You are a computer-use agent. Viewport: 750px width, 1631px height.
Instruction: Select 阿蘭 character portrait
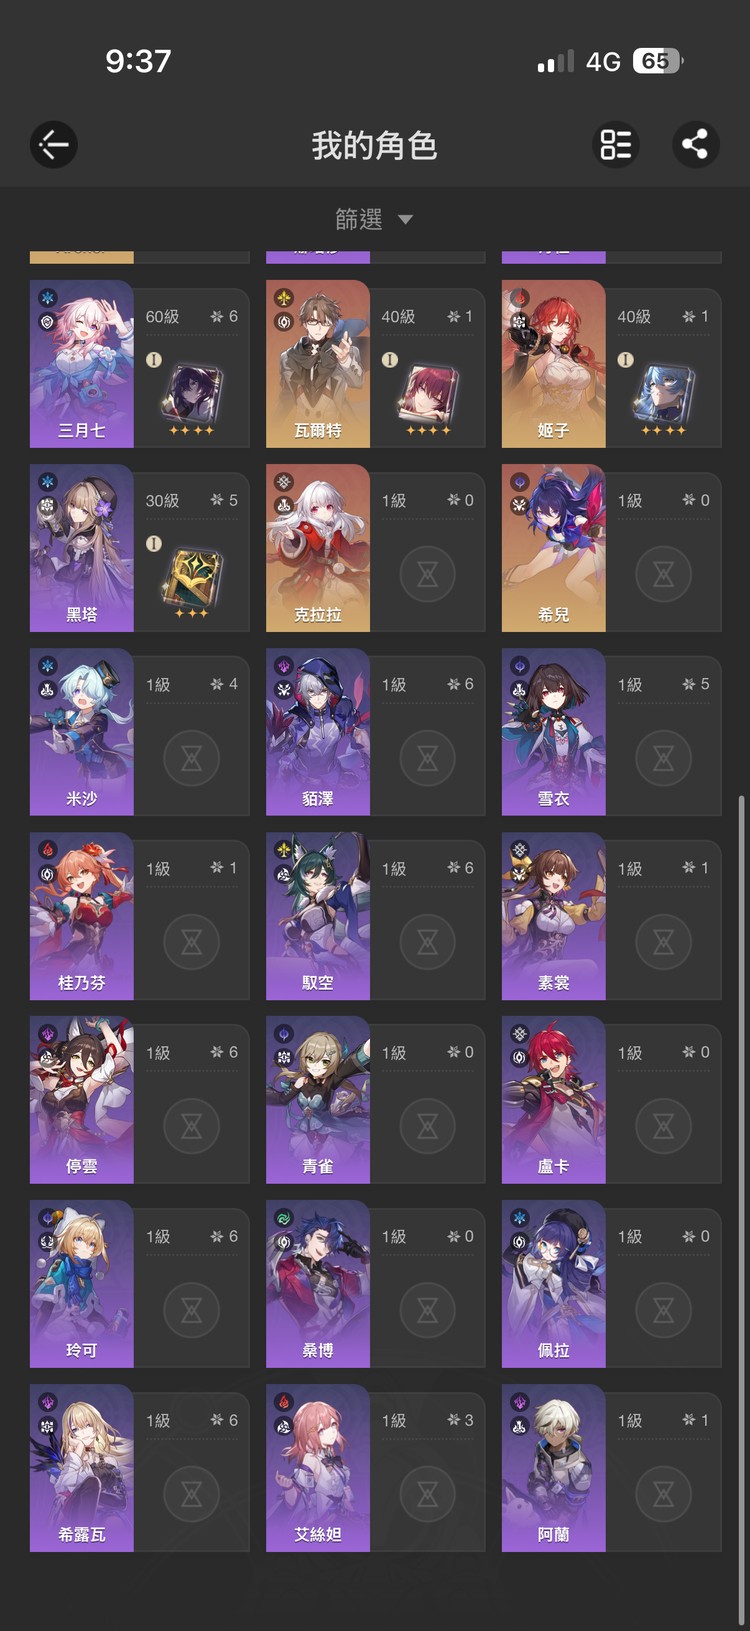tap(554, 1467)
